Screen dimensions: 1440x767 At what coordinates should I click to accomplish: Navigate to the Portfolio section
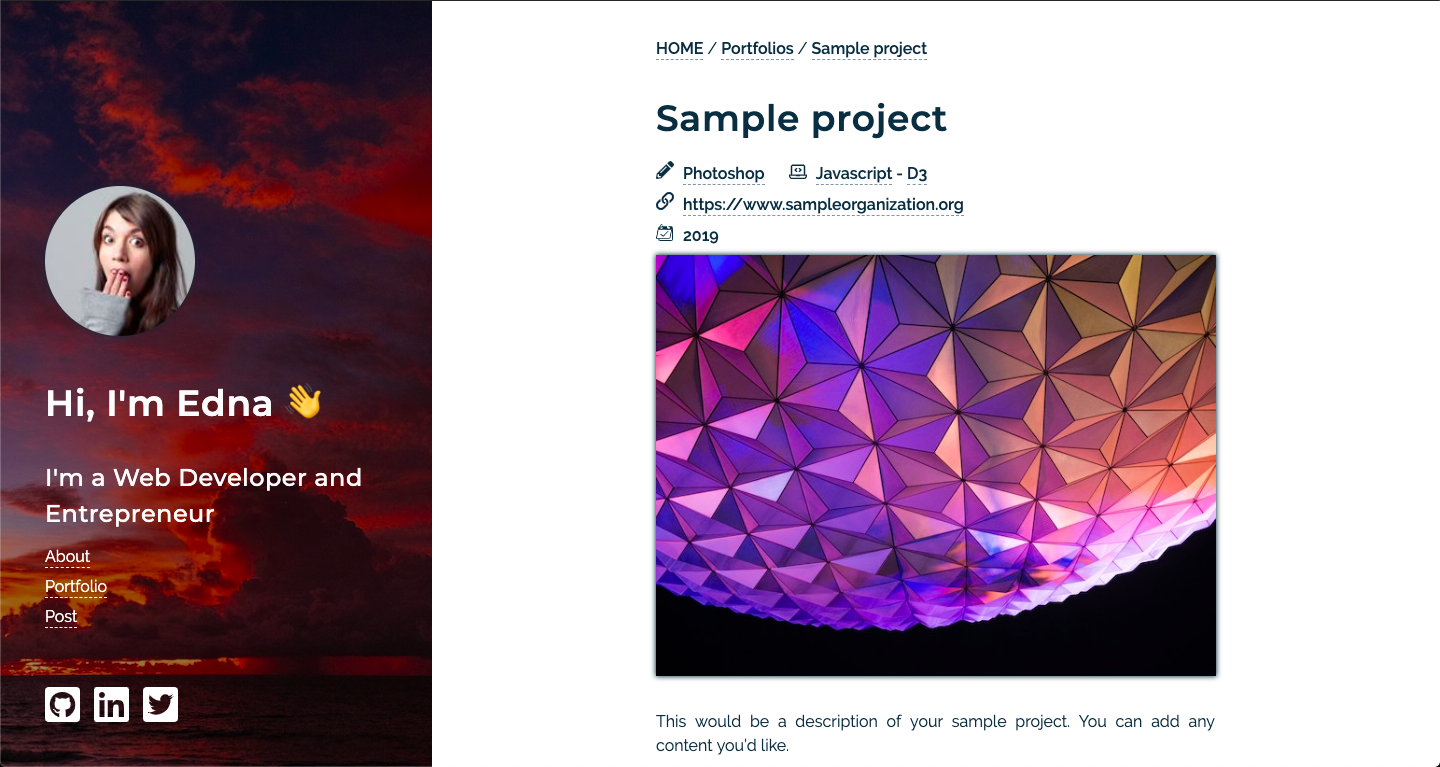[76, 586]
